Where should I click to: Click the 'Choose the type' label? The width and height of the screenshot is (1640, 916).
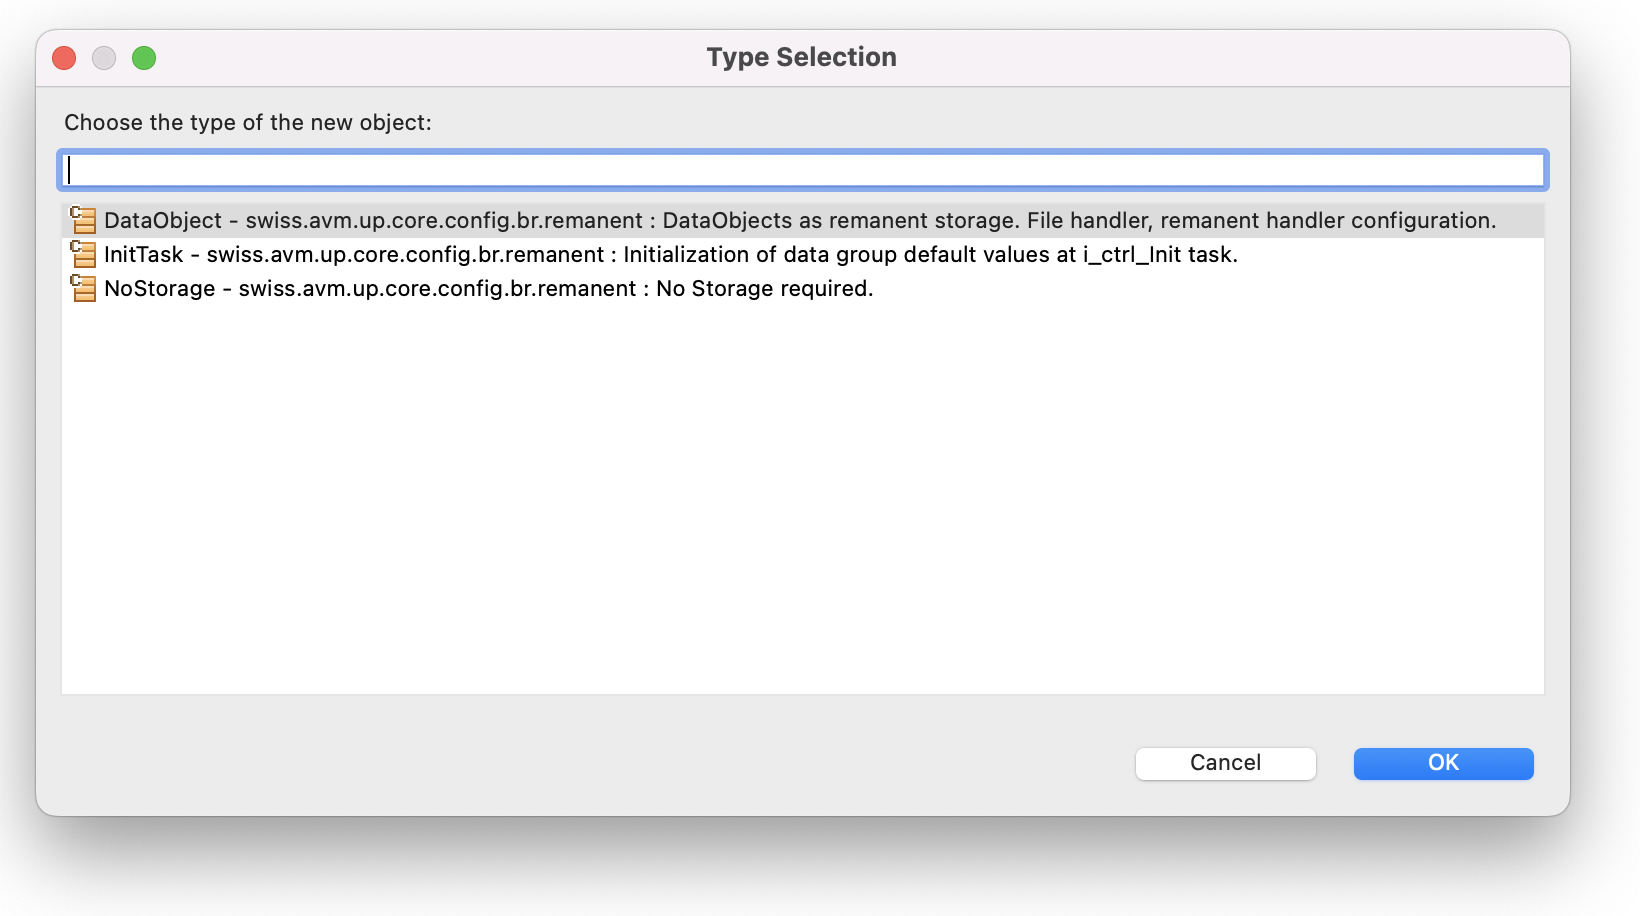click(x=248, y=122)
